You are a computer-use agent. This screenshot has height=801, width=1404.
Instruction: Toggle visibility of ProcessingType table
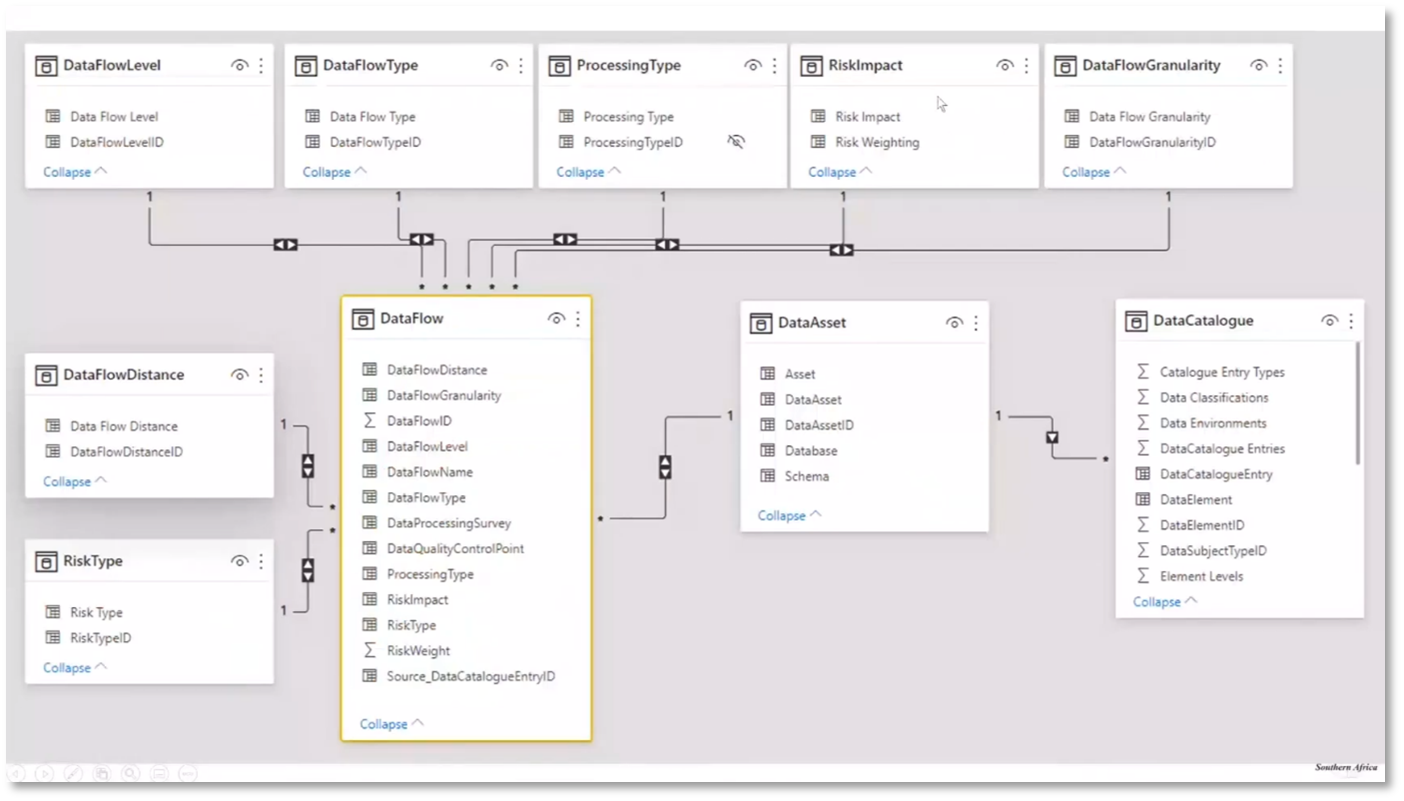click(x=753, y=66)
